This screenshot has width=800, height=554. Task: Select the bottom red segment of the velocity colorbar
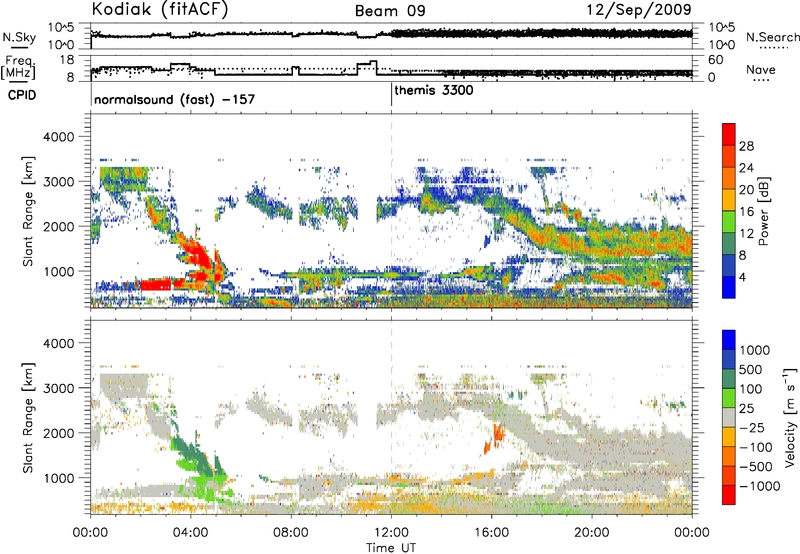[729, 495]
